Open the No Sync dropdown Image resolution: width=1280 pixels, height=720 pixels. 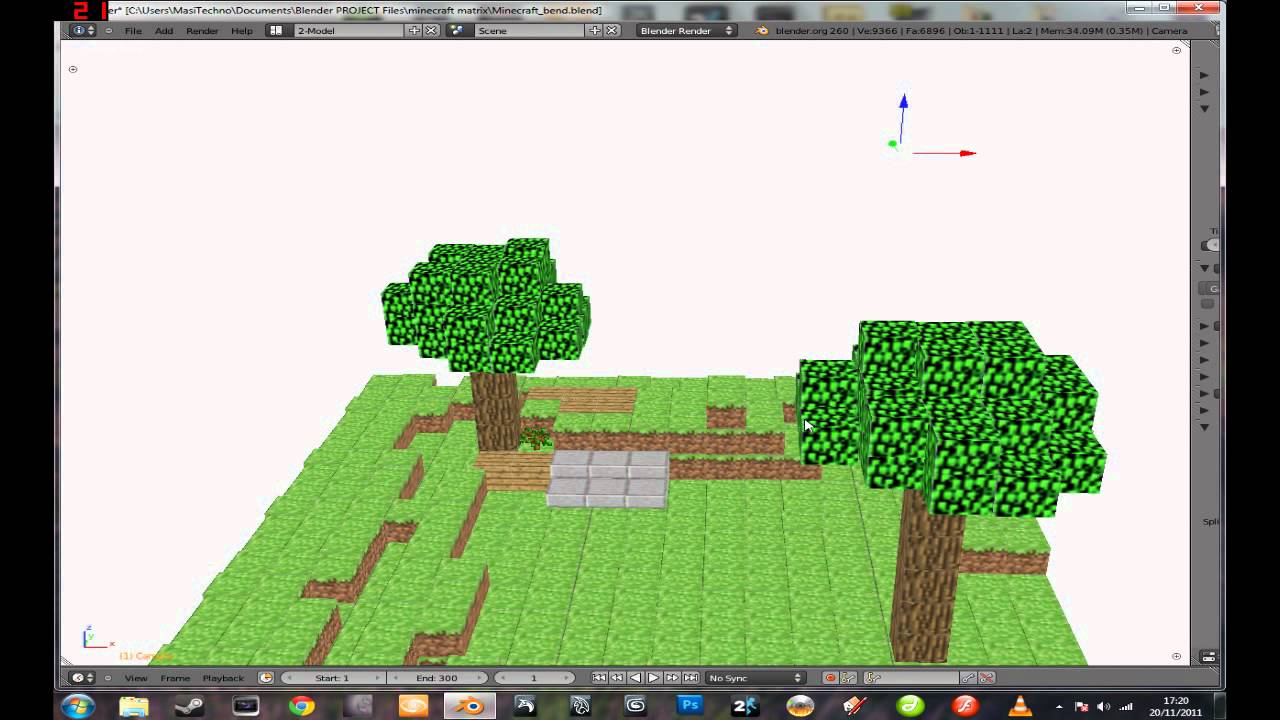click(x=755, y=677)
